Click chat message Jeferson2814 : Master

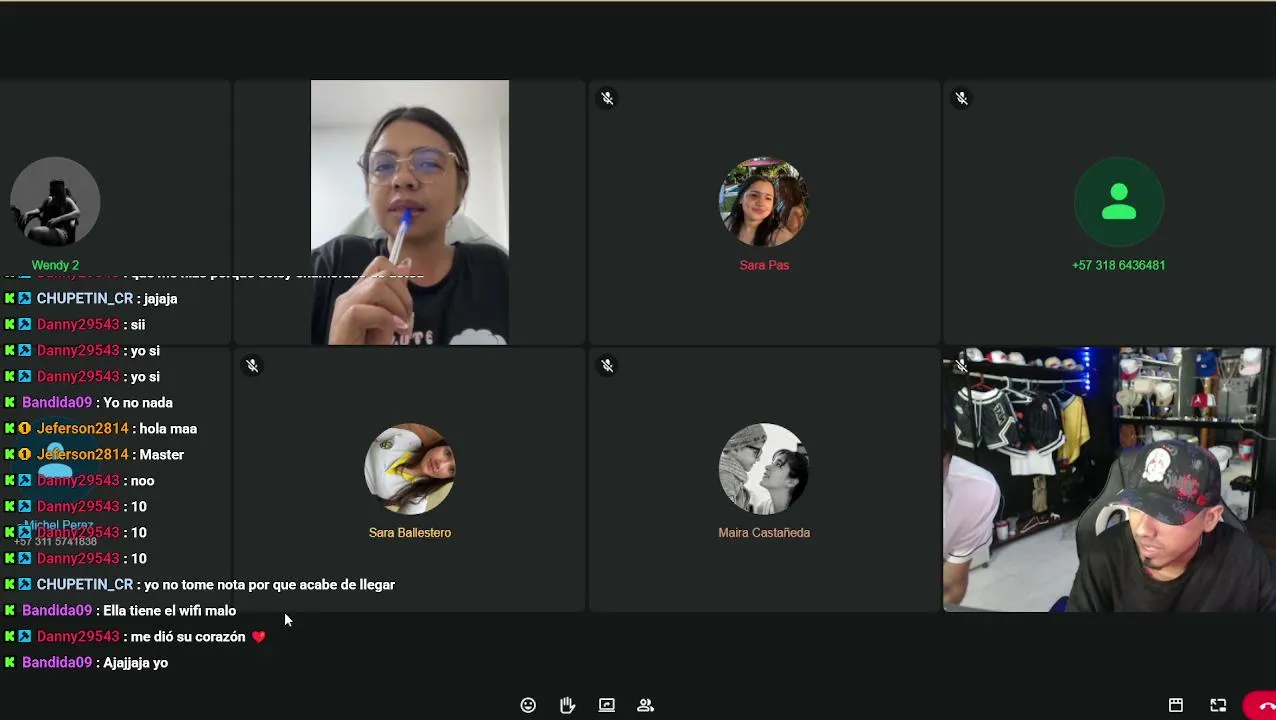(95, 454)
